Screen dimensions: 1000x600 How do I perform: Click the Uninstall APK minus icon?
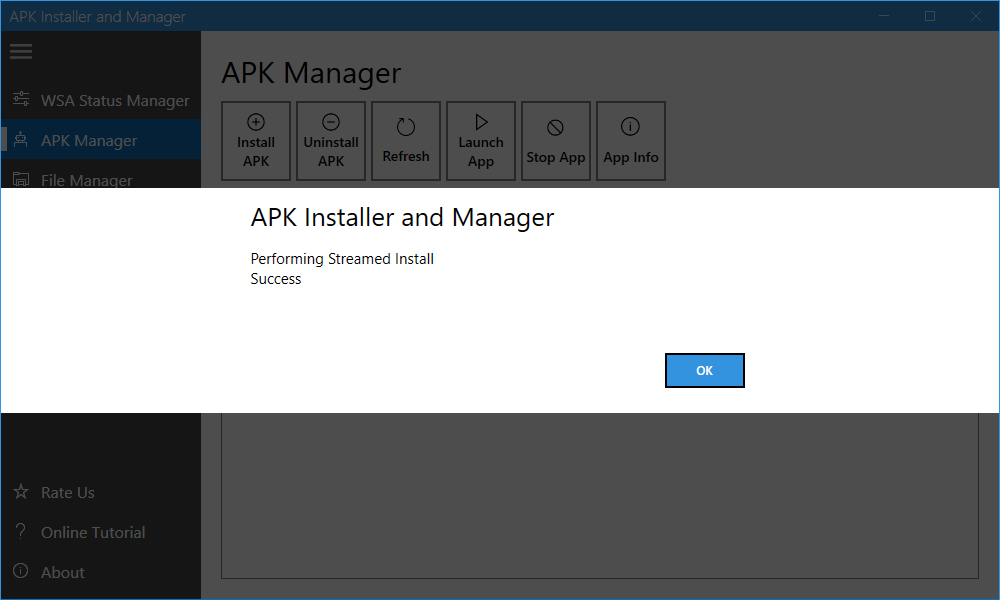click(x=331, y=122)
